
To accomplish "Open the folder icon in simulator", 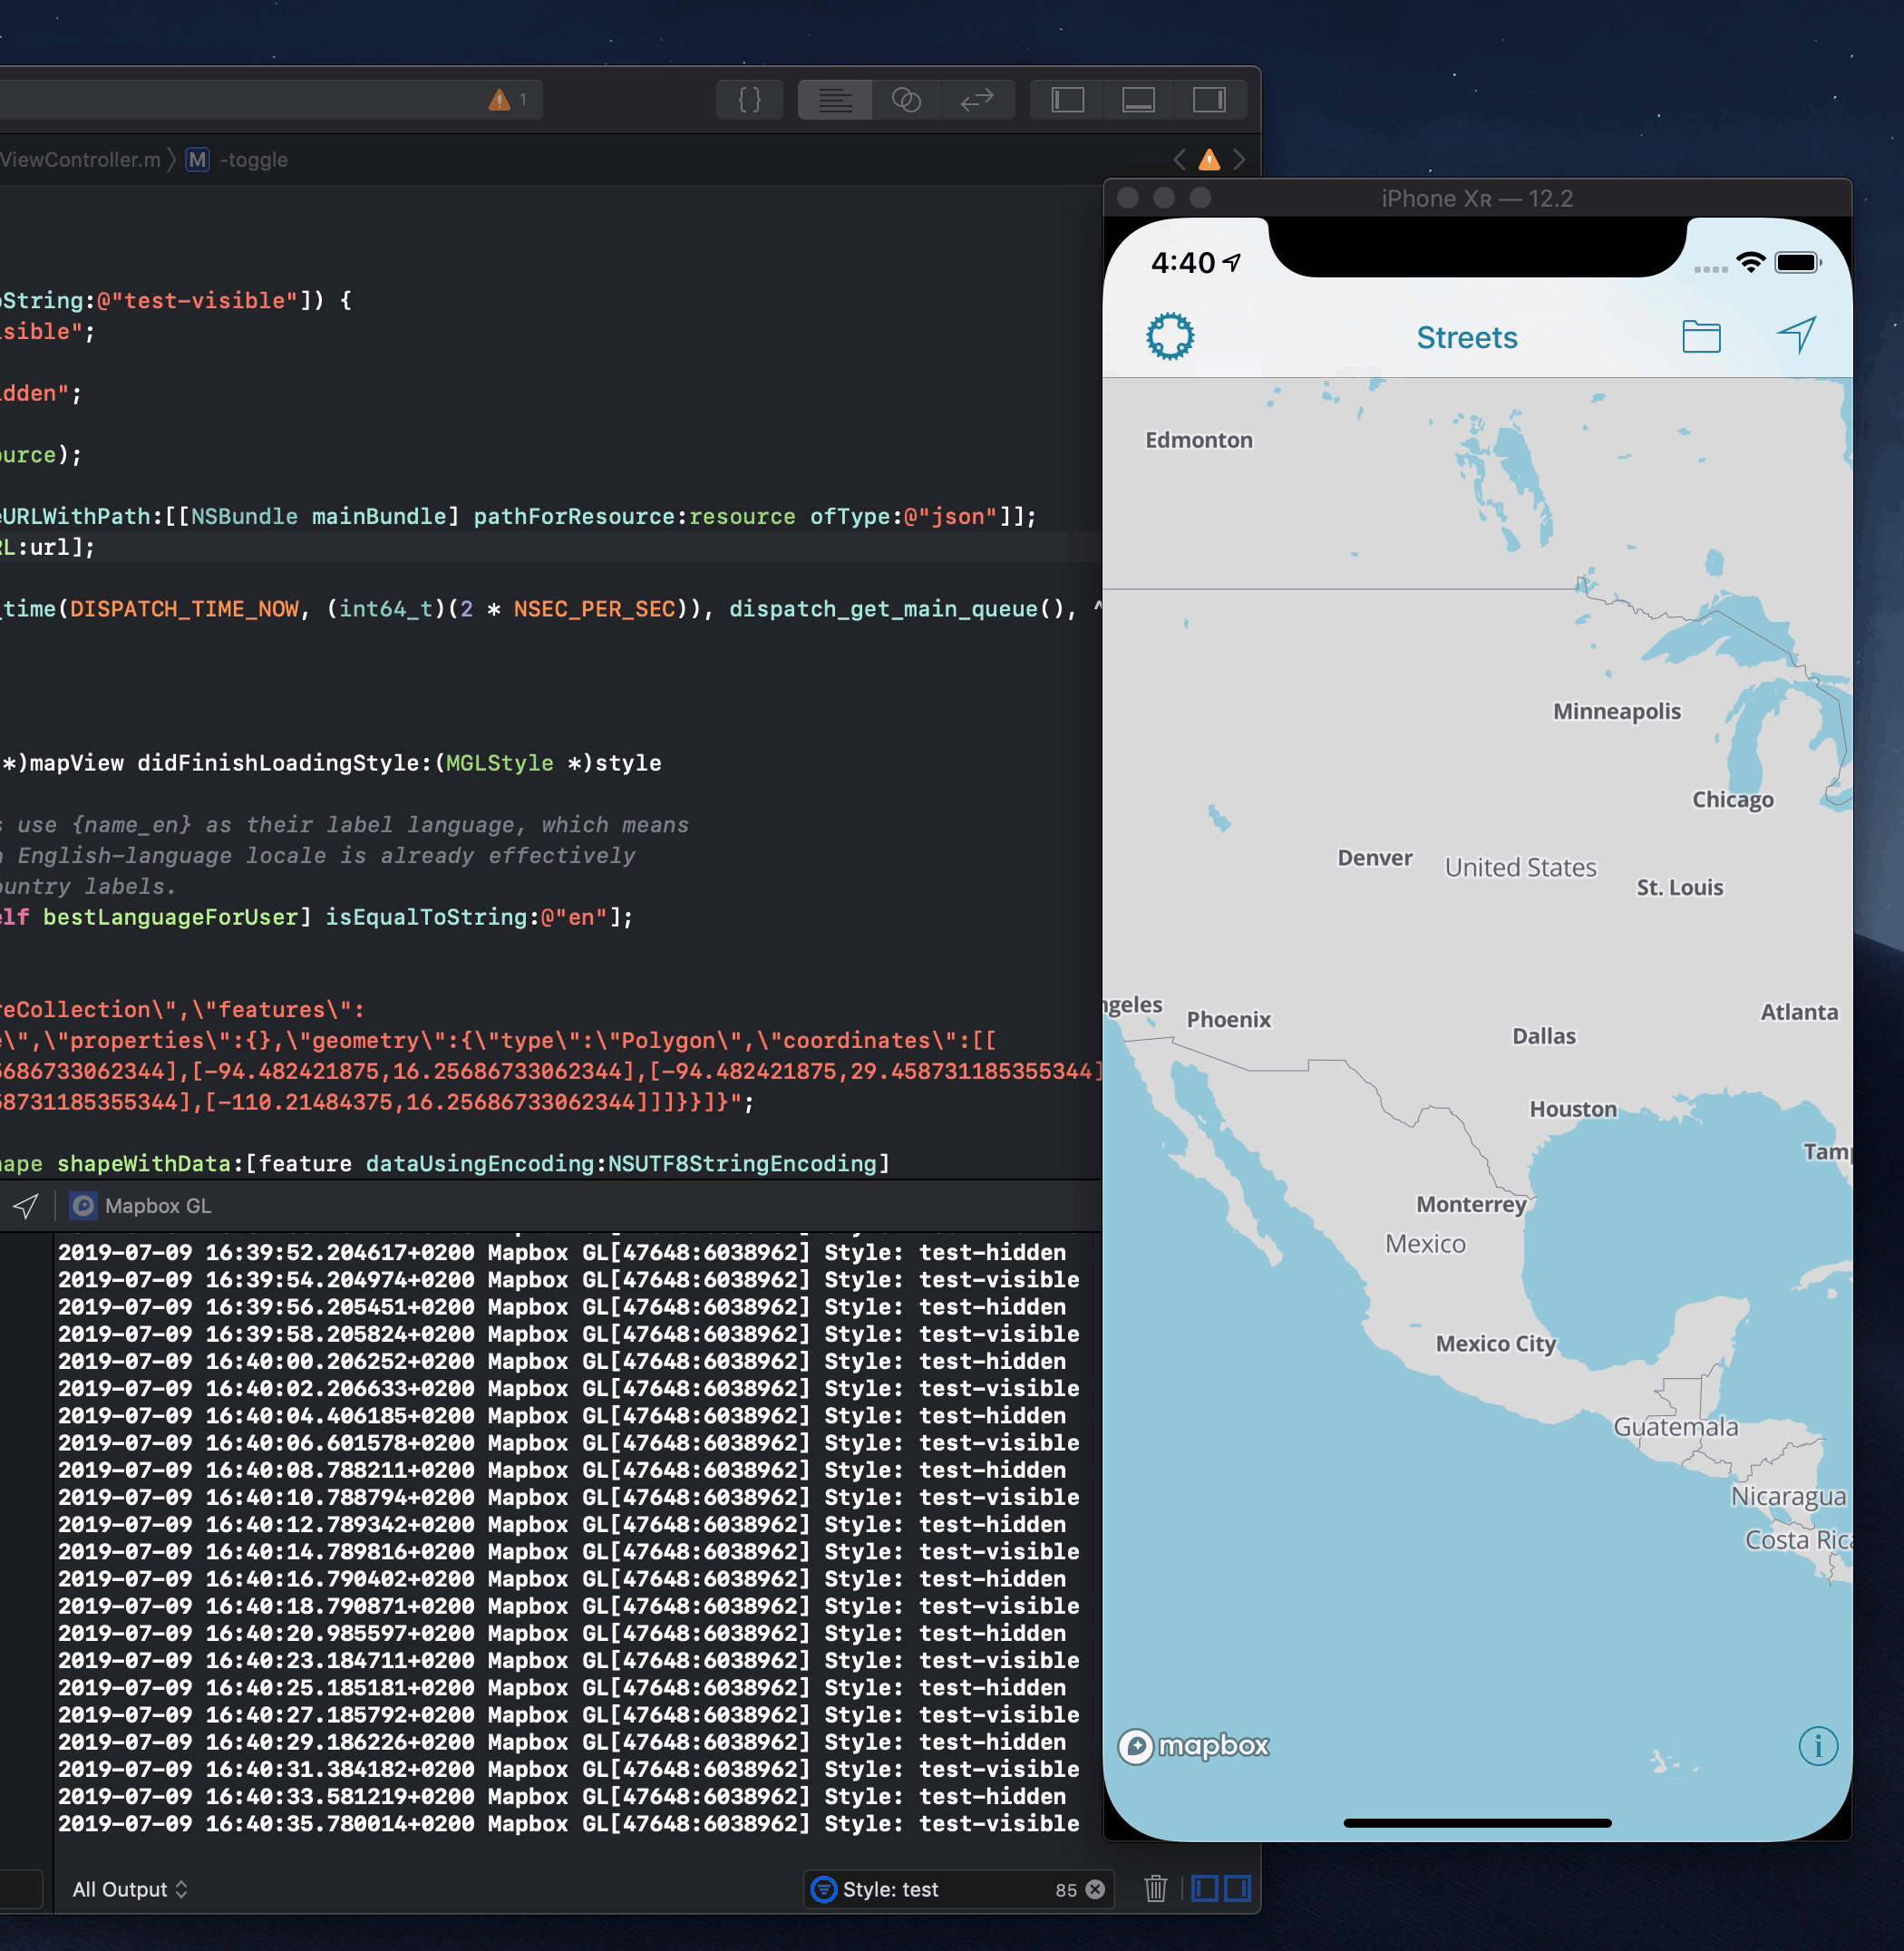I will point(1701,337).
